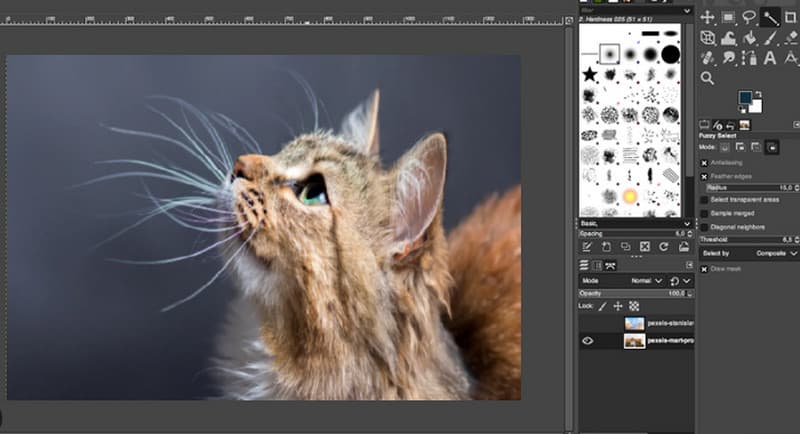Click the Edit brush icon below brushes
The height and width of the screenshot is (434, 800).
(x=587, y=247)
